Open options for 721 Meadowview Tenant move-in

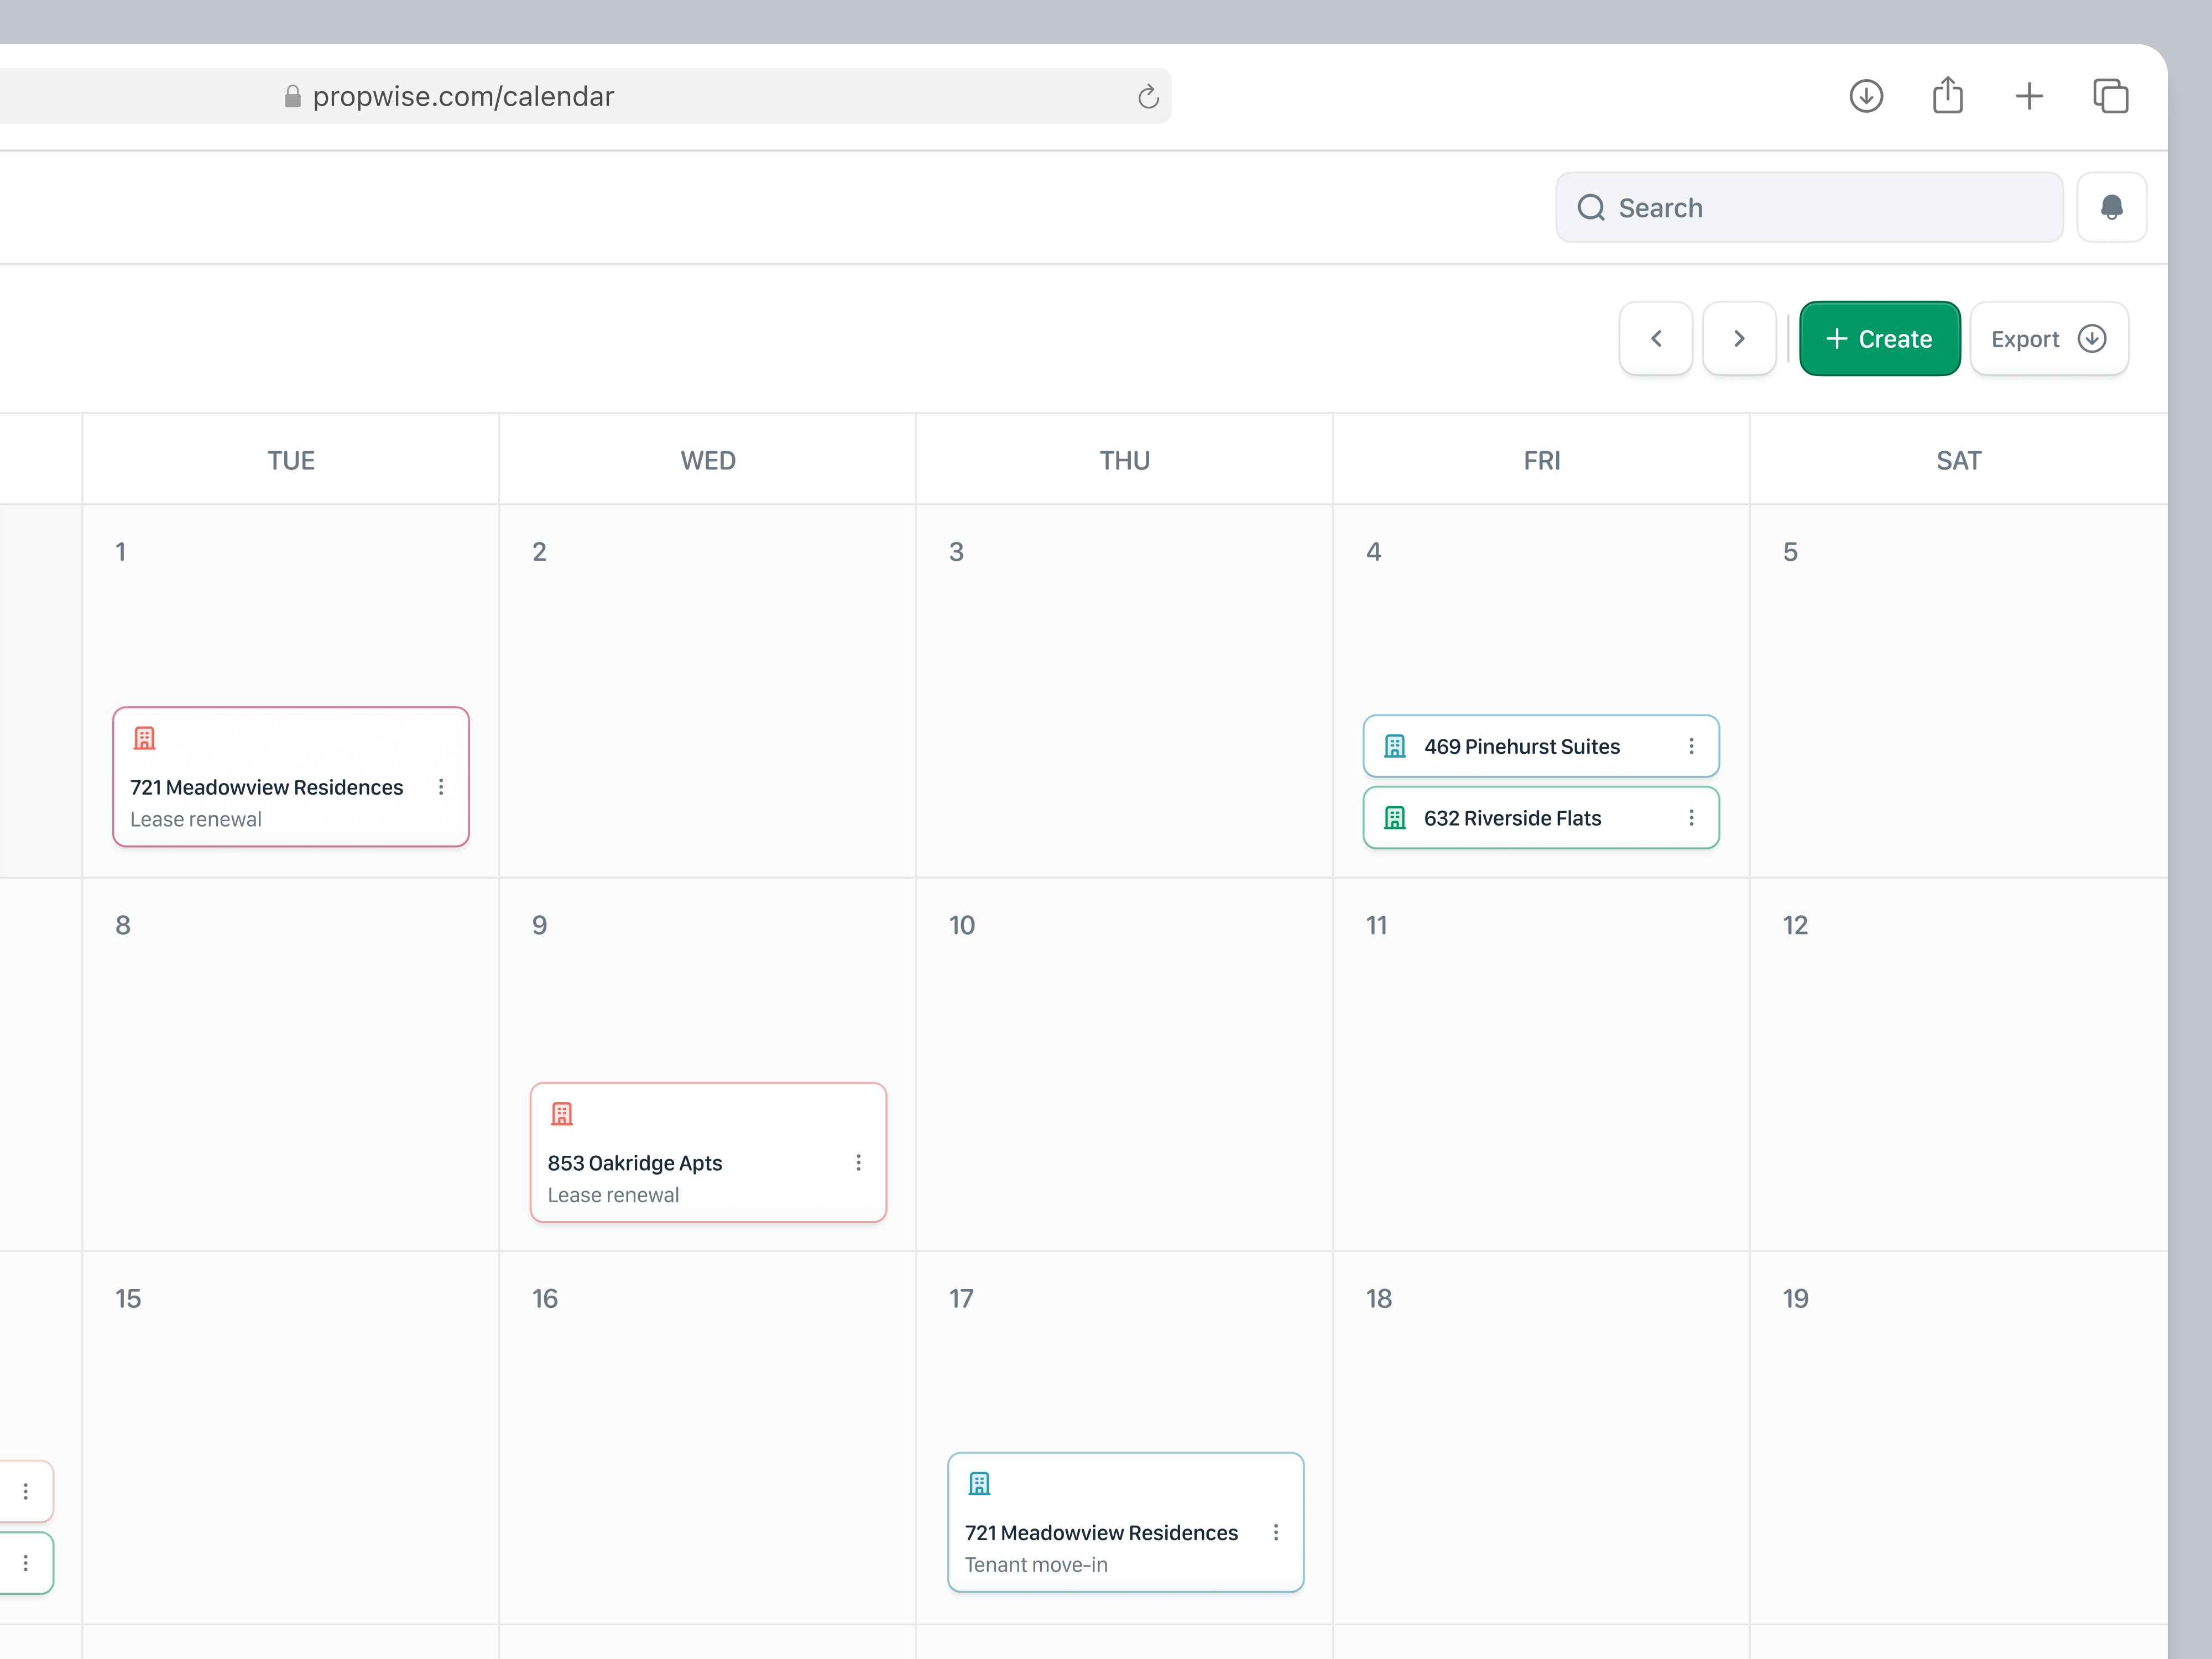(1275, 1532)
